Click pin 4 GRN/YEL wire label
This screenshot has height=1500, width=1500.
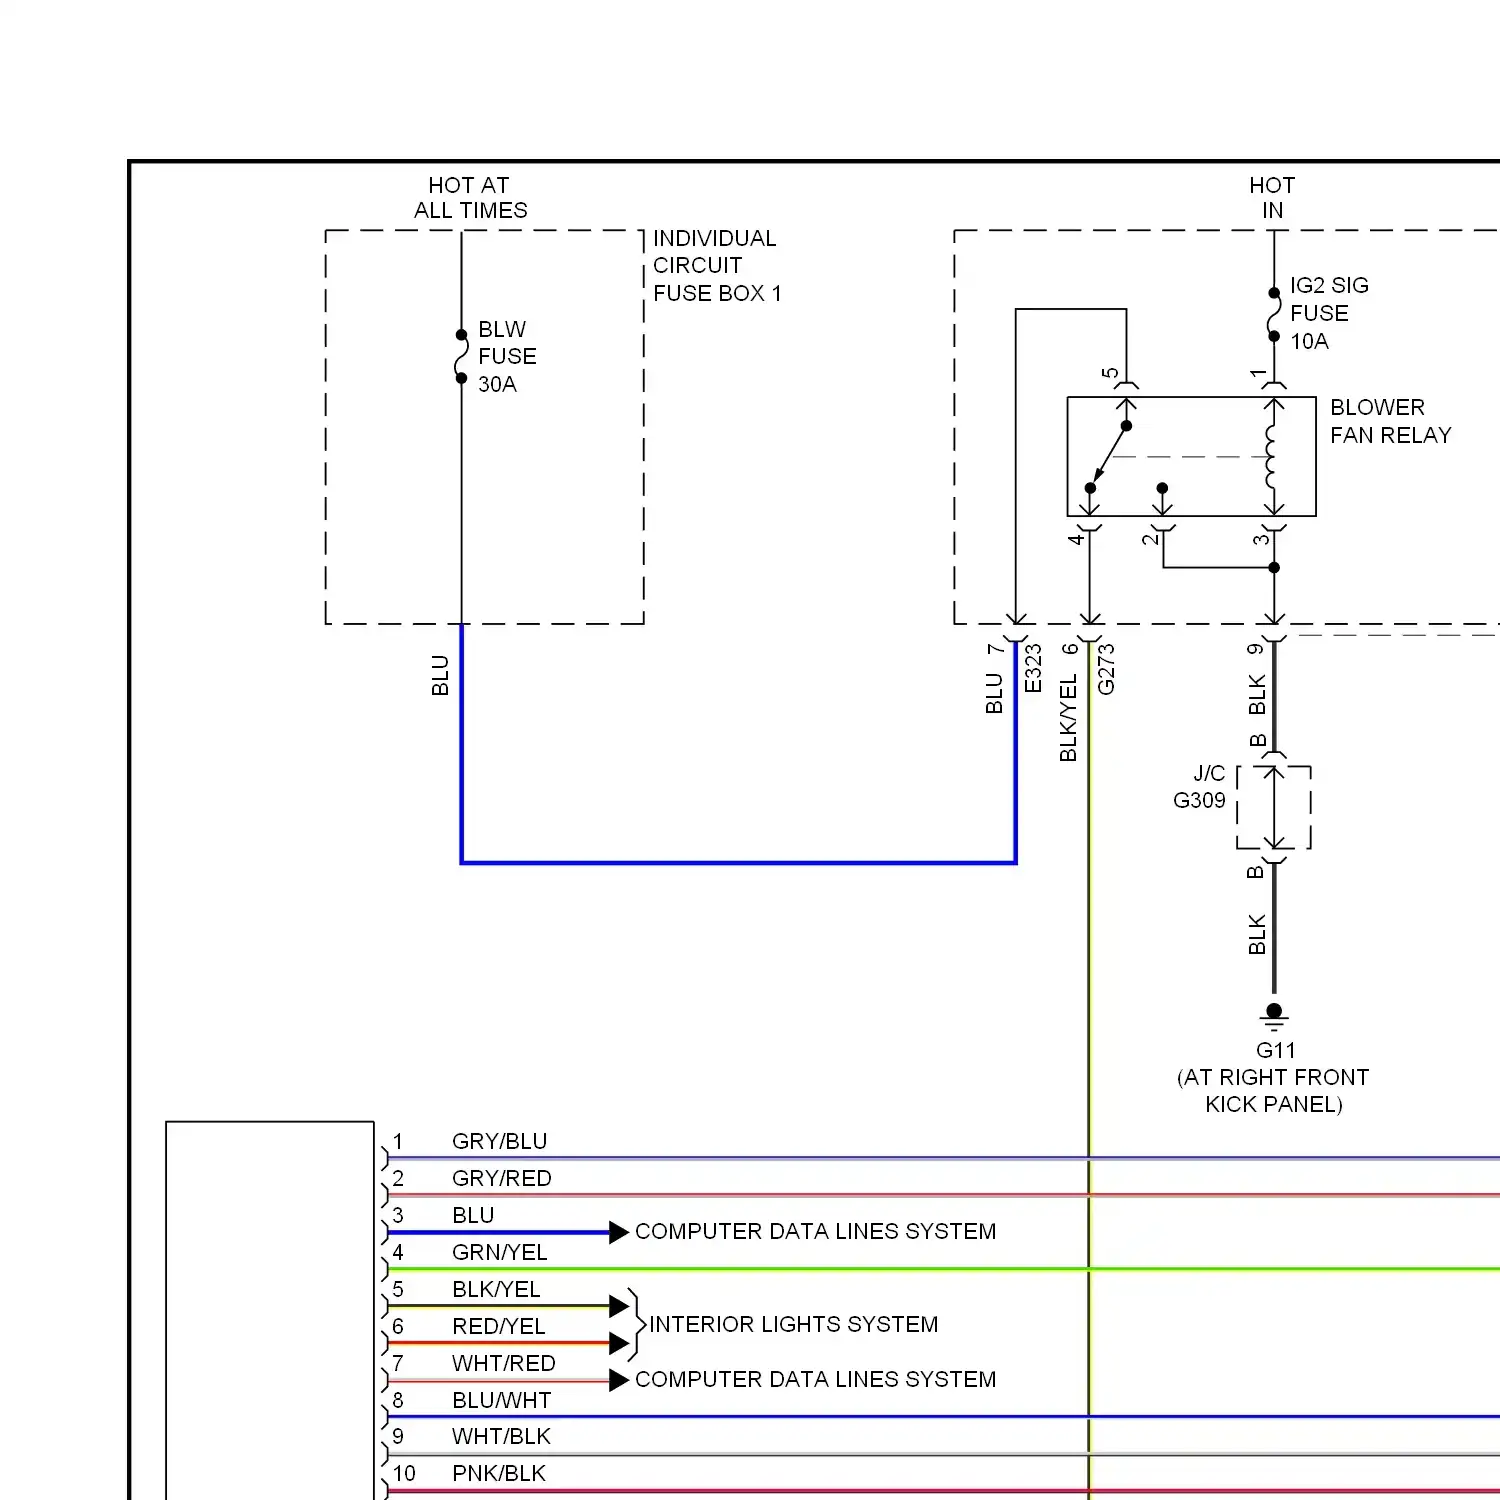click(x=499, y=1252)
